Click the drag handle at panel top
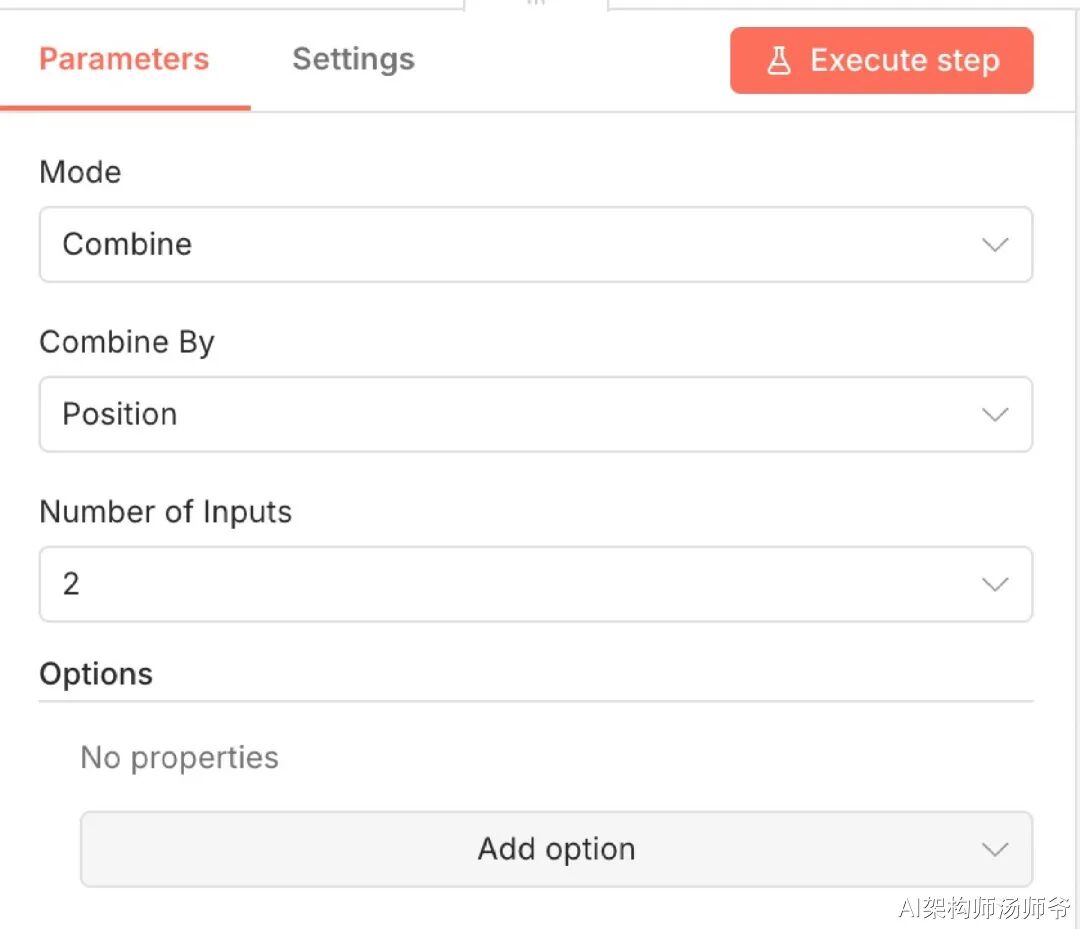 coord(536,4)
